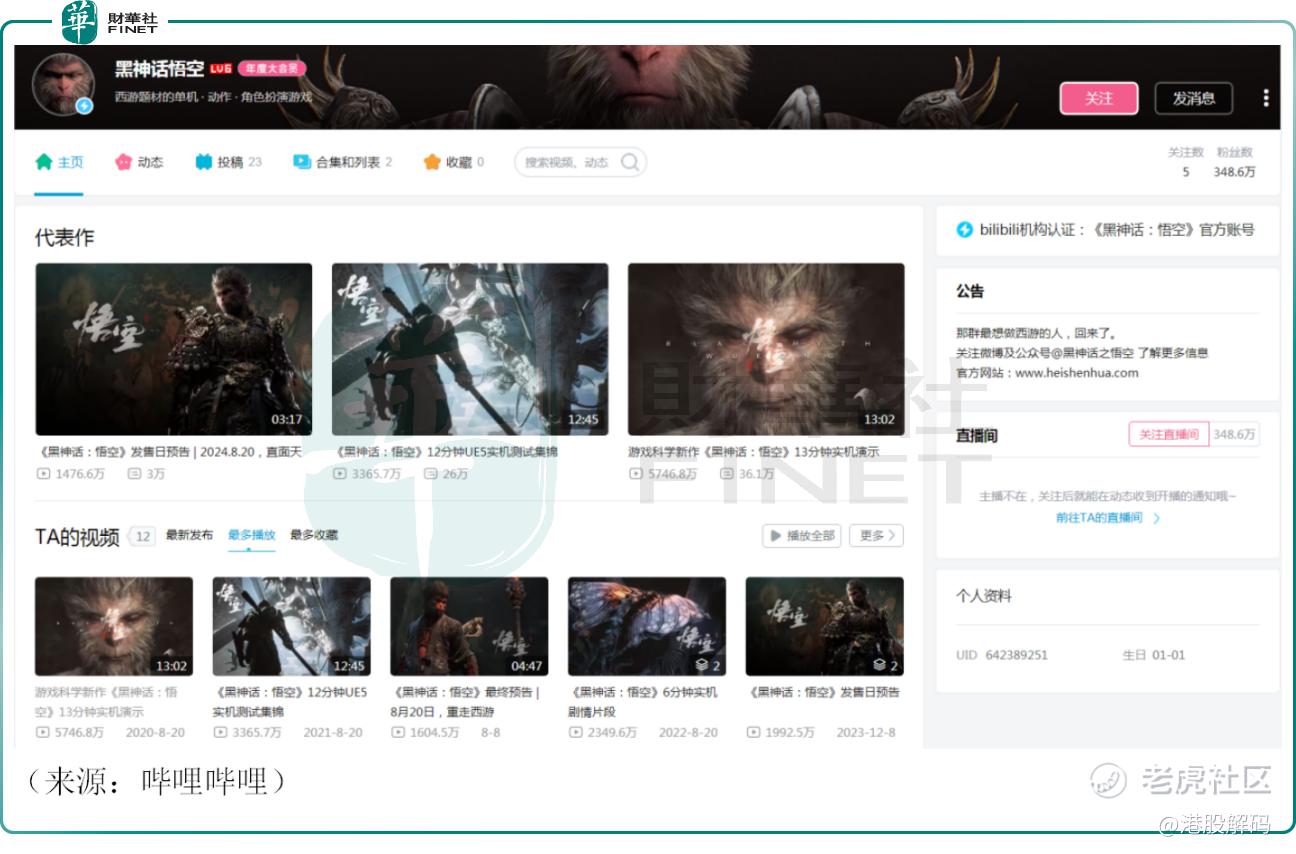Viewport: 1296px width, 854px height.
Task: Click the video count 12 badge
Action: point(143,537)
